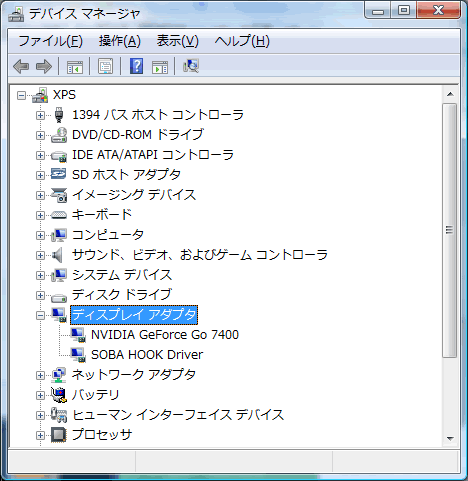The width and height of the screenshot is (468, 481).
Task: Expand the キーボード category
Action: pos(40,215)
